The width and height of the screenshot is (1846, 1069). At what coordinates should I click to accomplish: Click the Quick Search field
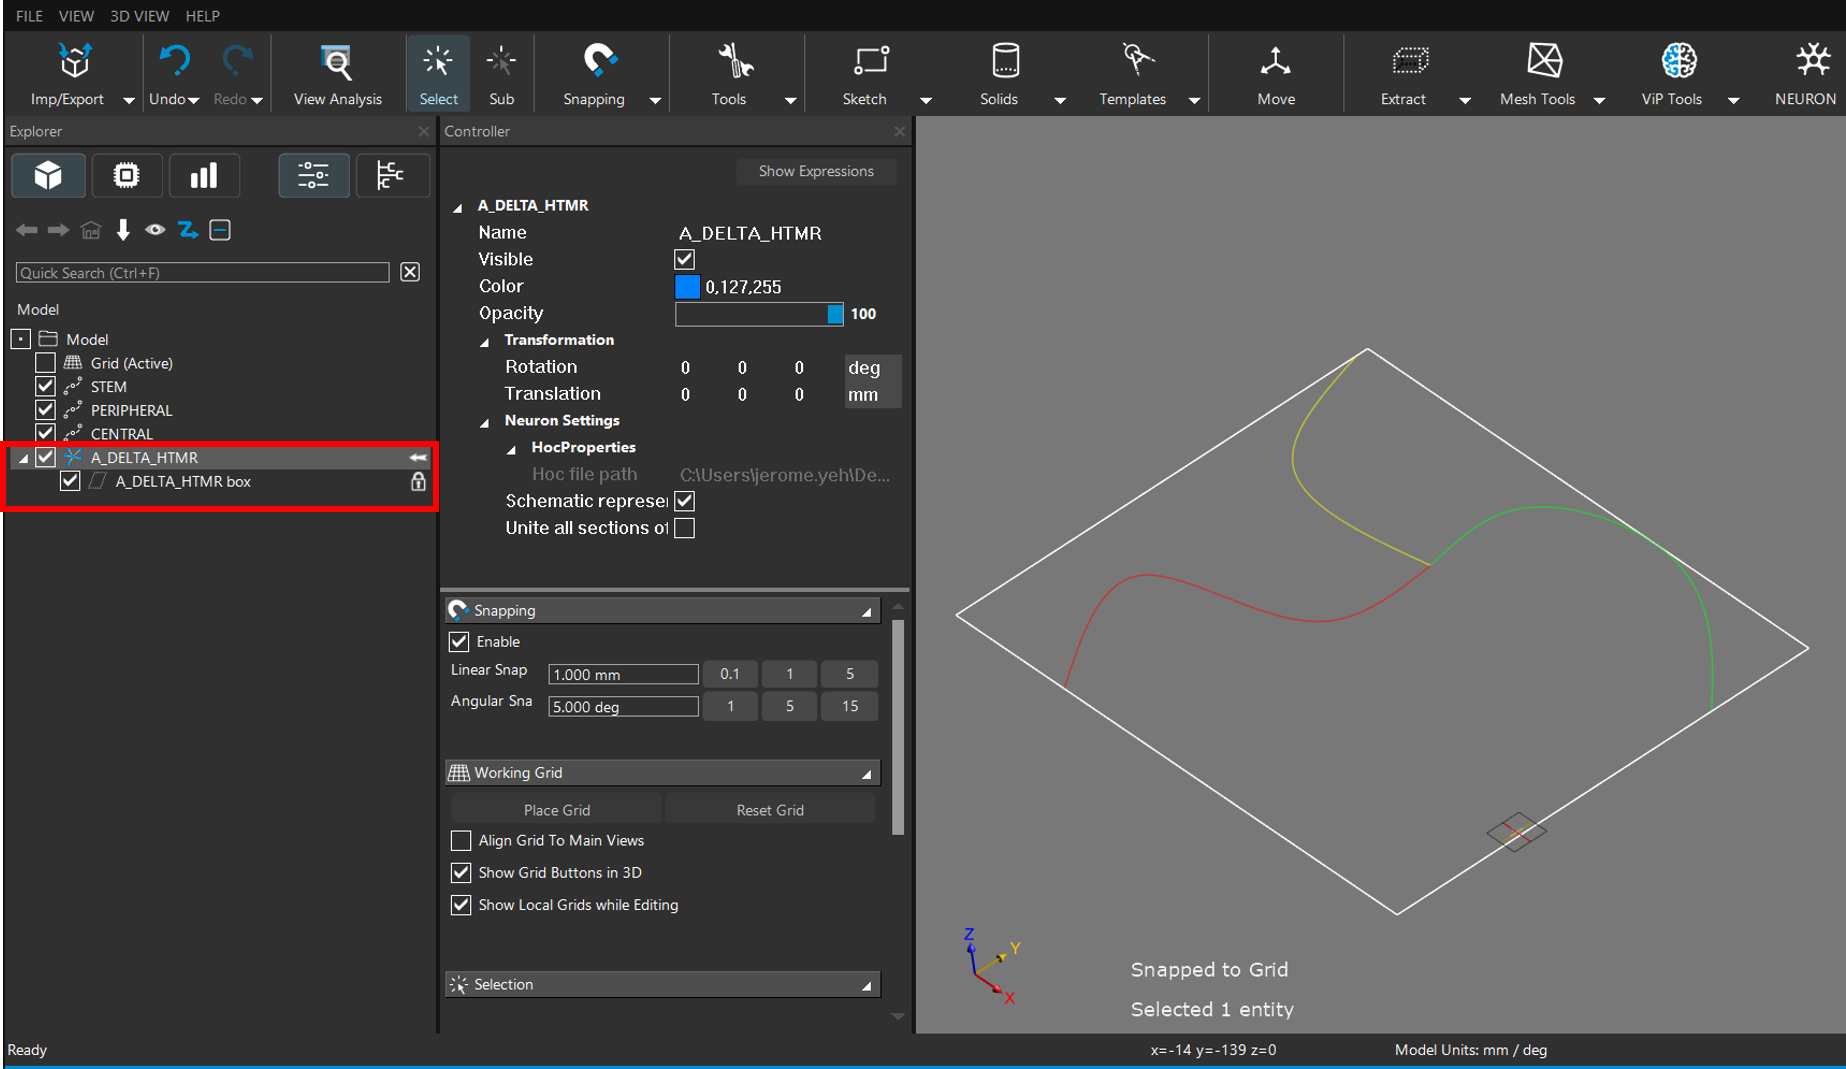[202, 272]
